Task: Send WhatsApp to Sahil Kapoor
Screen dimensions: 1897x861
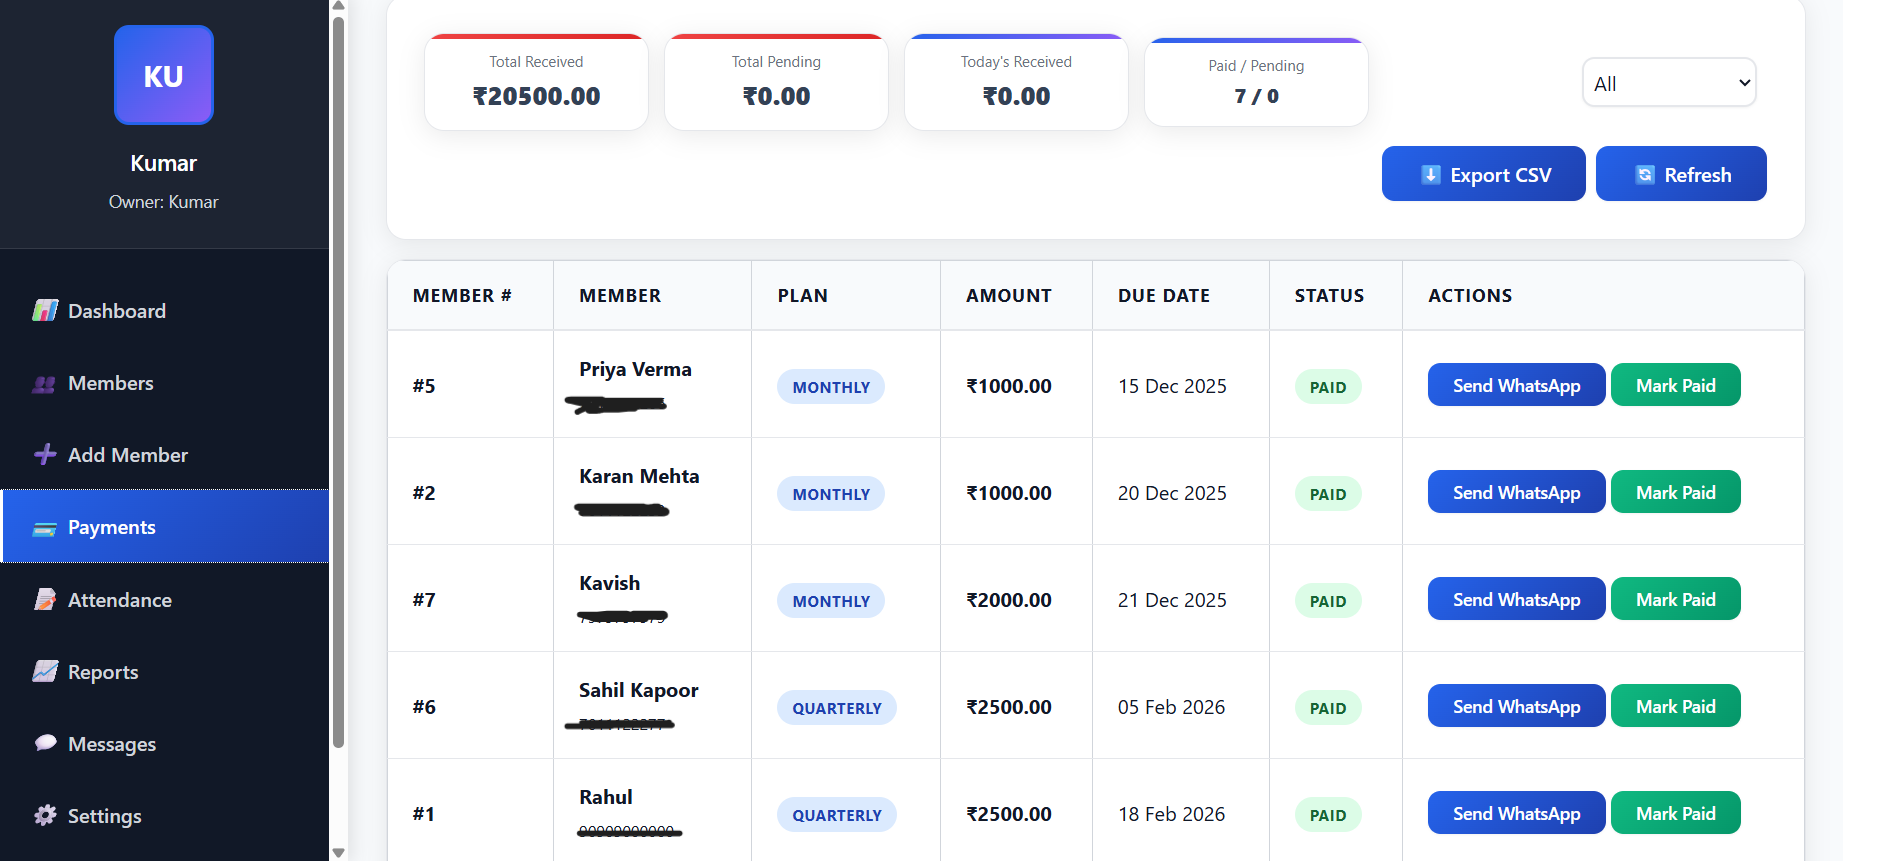Action: (x=1516, y=706)
